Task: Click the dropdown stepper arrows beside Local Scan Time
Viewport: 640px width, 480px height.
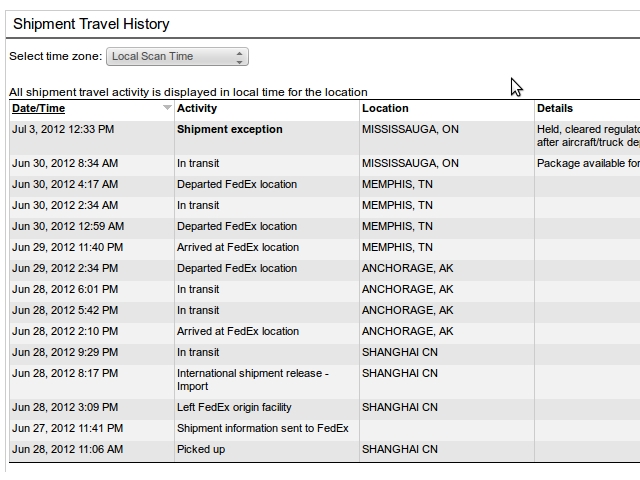Action: (240, 57)
